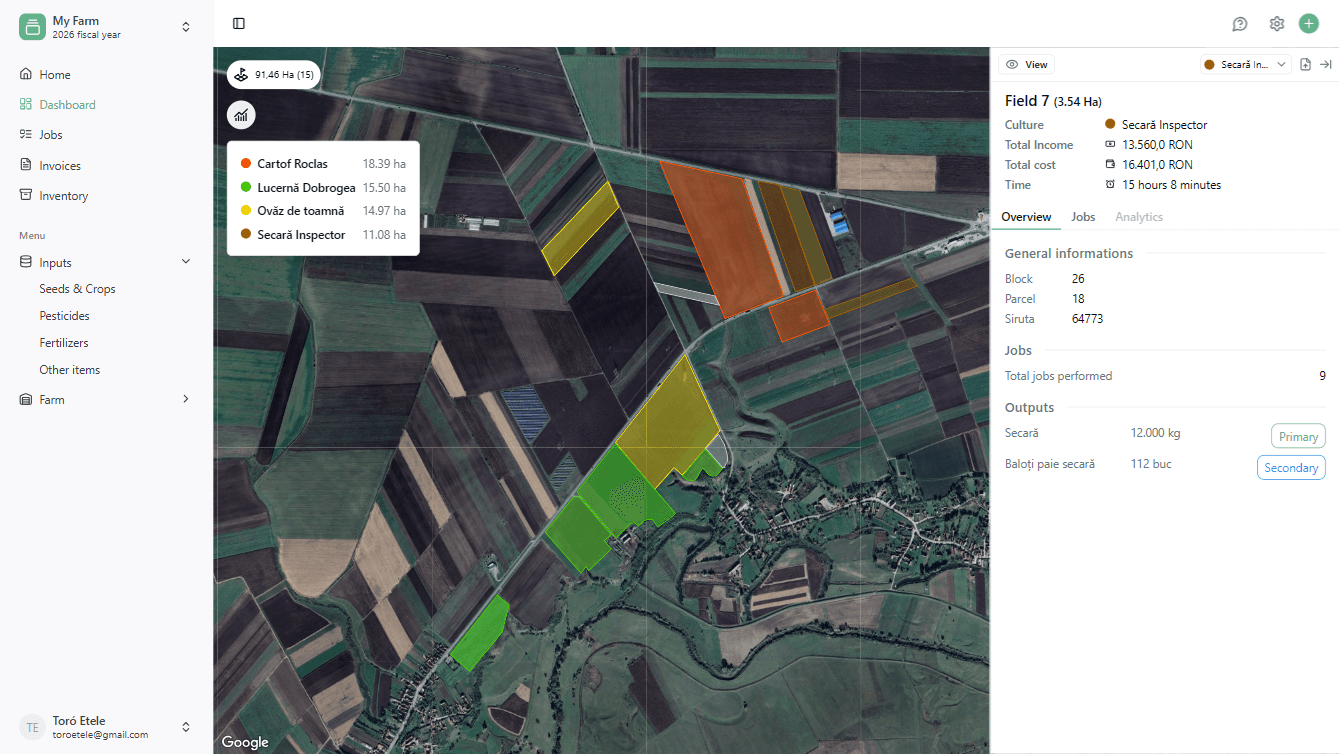Open the feedback chat bubble icon
1339x754 pixels.
point(1240,24)
